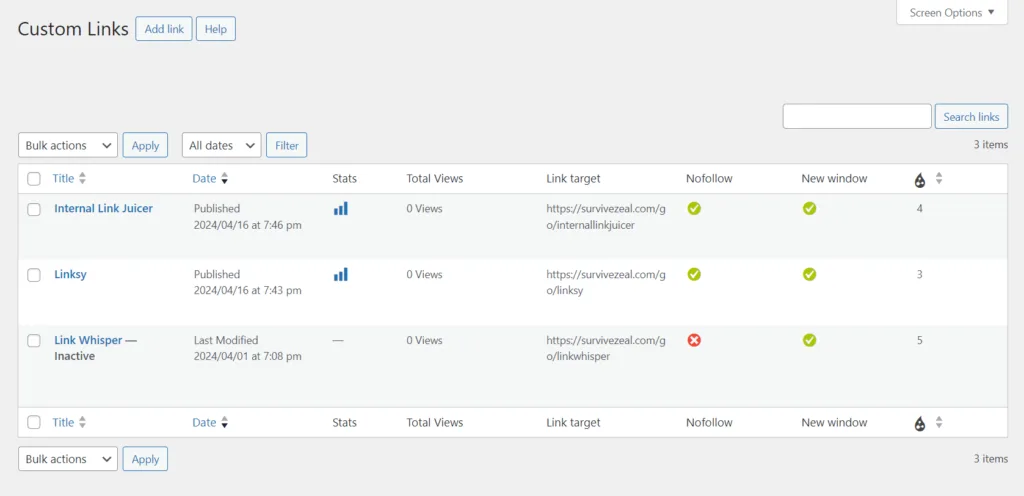Click the go/linkwhisper link target URL
The width and height of the screenshot is (1024, 496).
605,349
